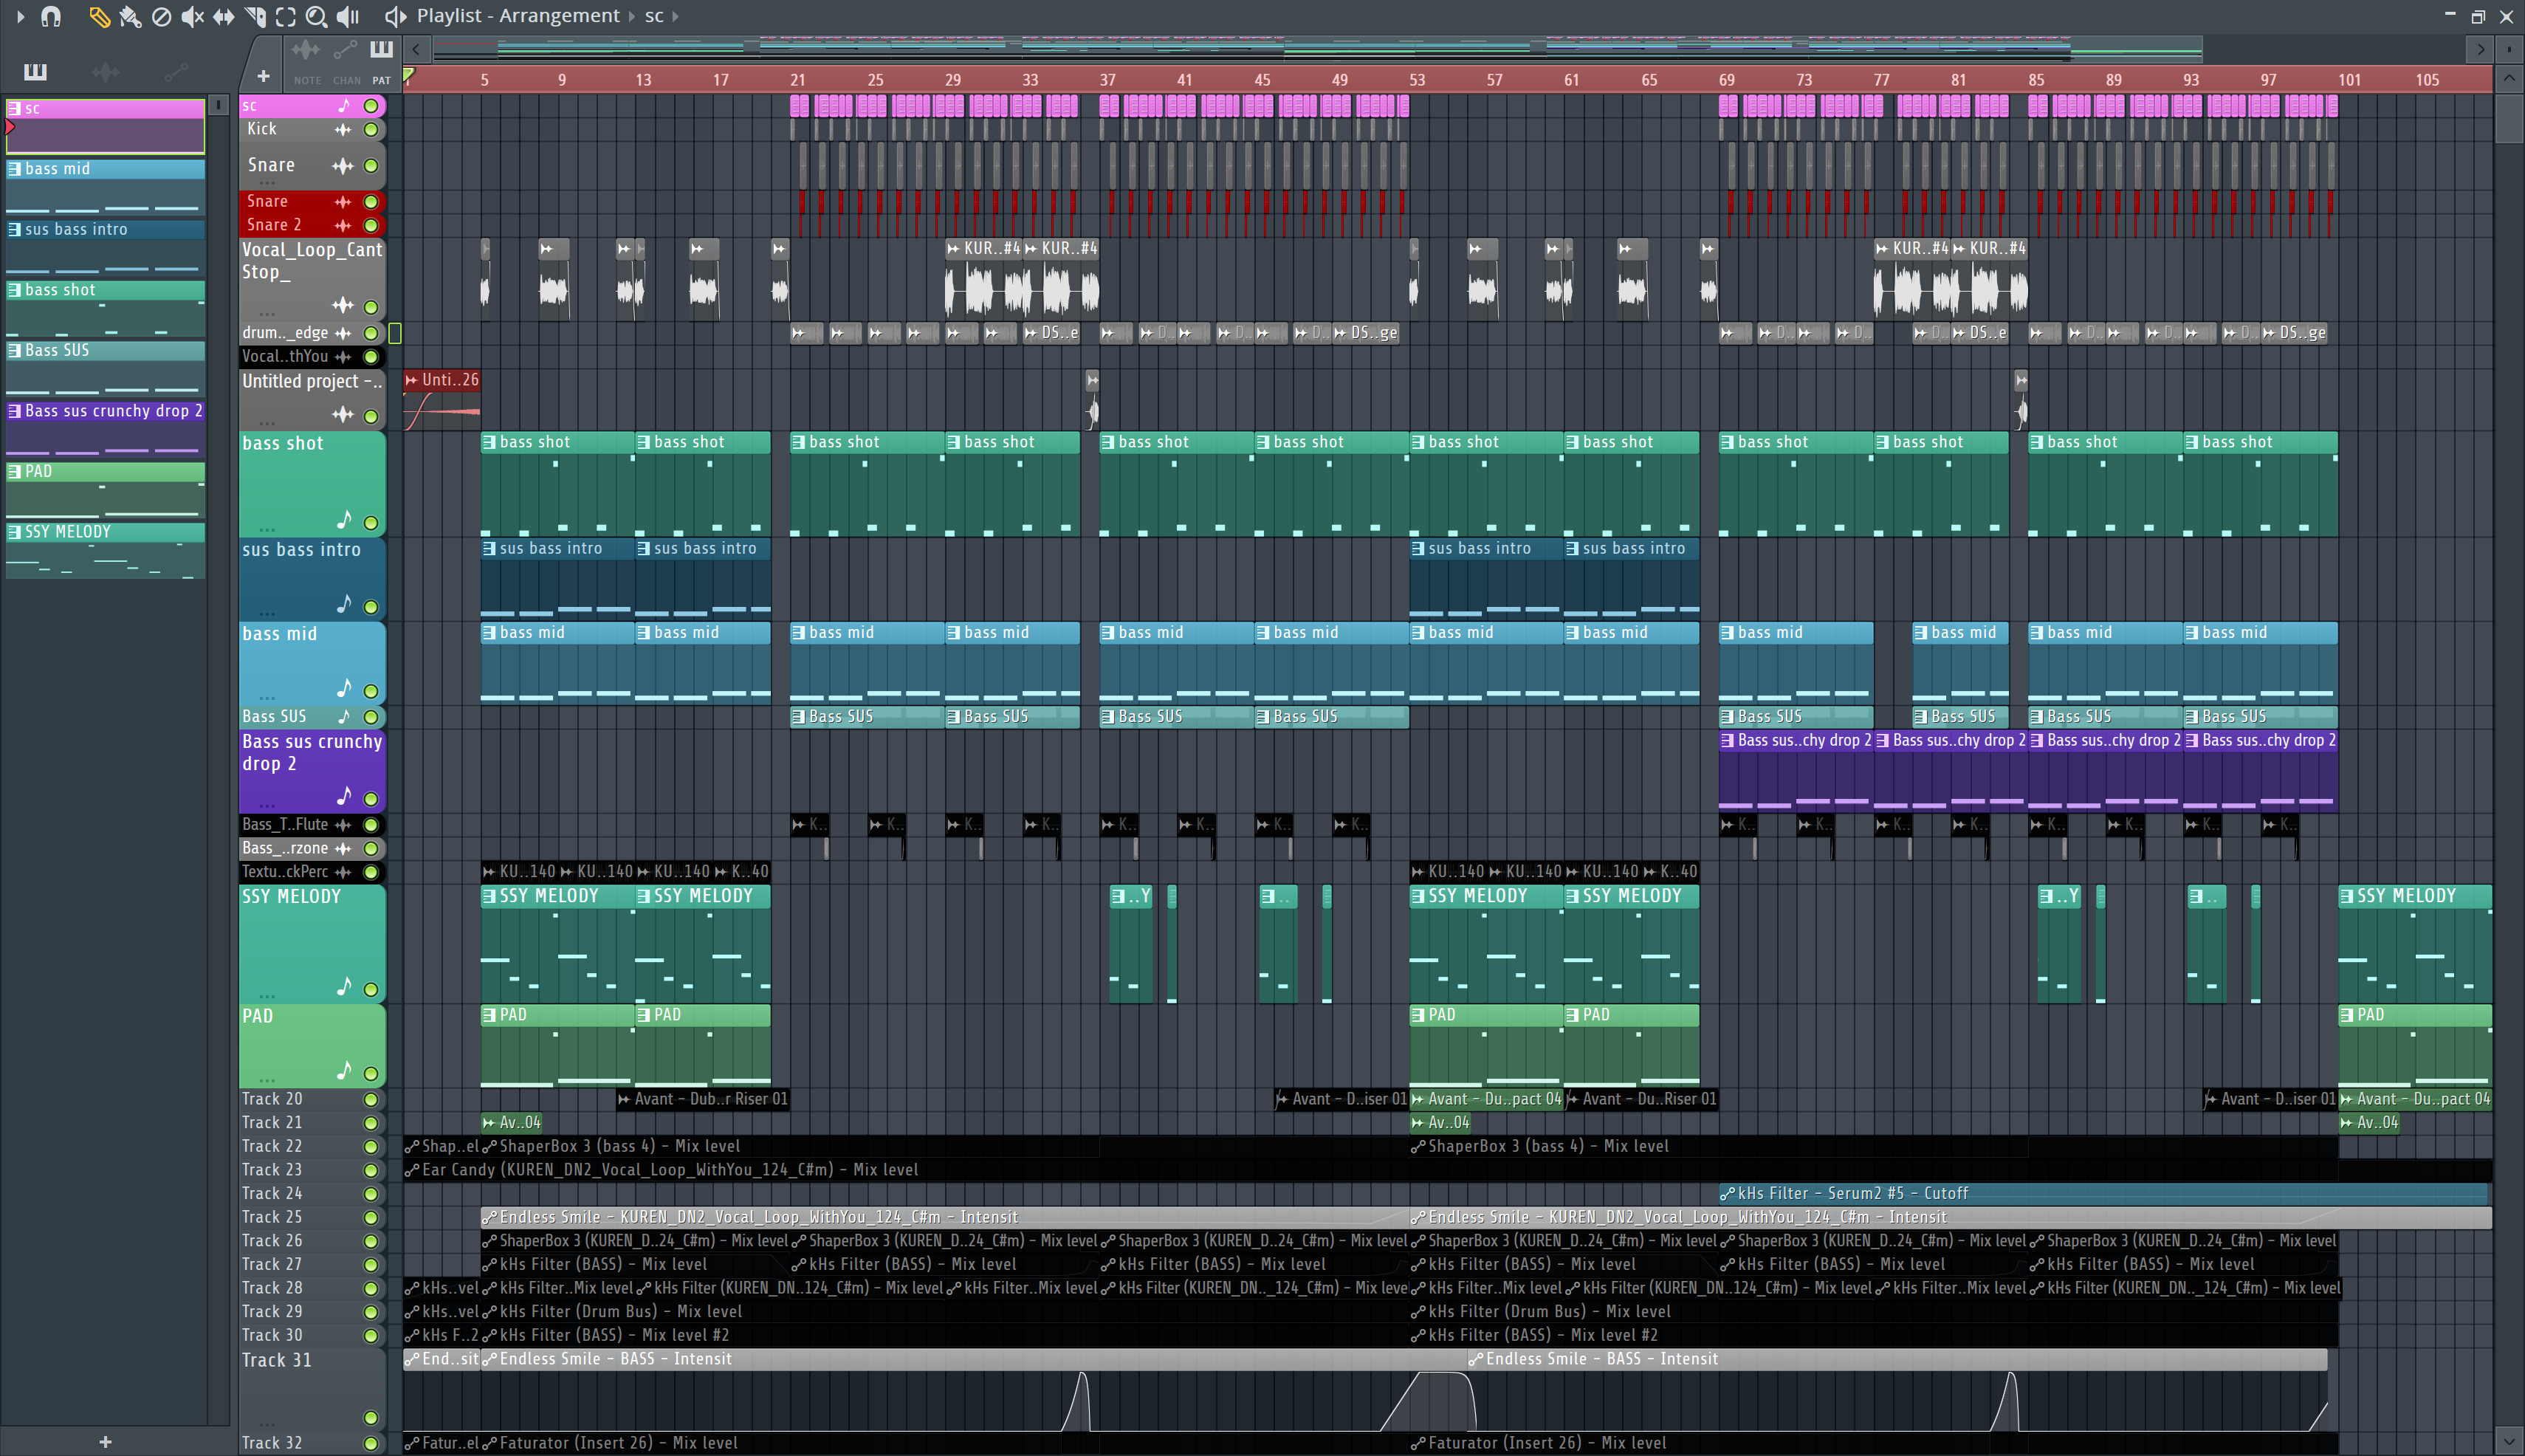Show automation clips via picker node icon

176,72
